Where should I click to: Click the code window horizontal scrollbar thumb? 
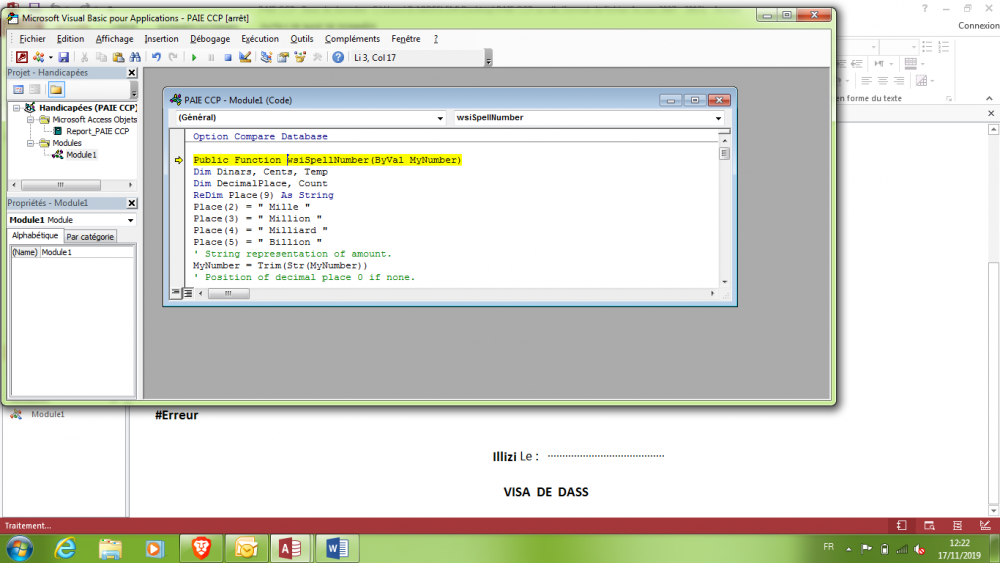tap(228, 293)
